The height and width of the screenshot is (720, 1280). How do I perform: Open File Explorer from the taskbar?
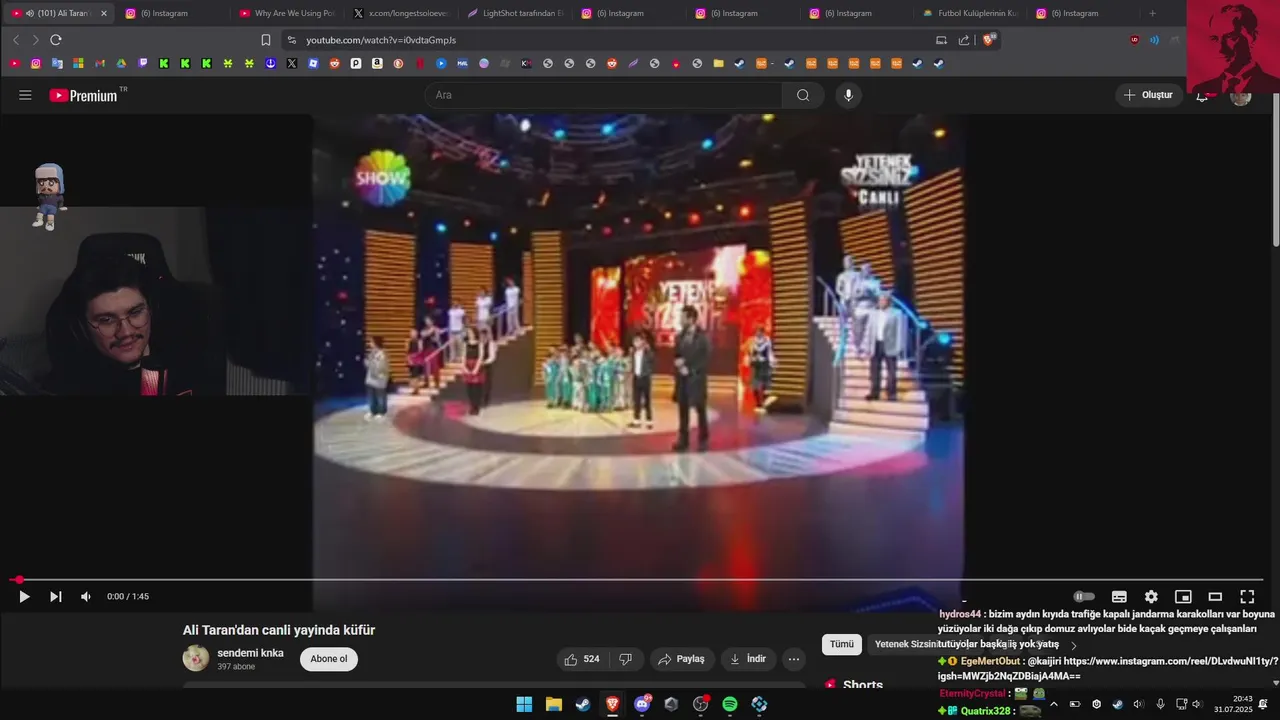point(554,704)
